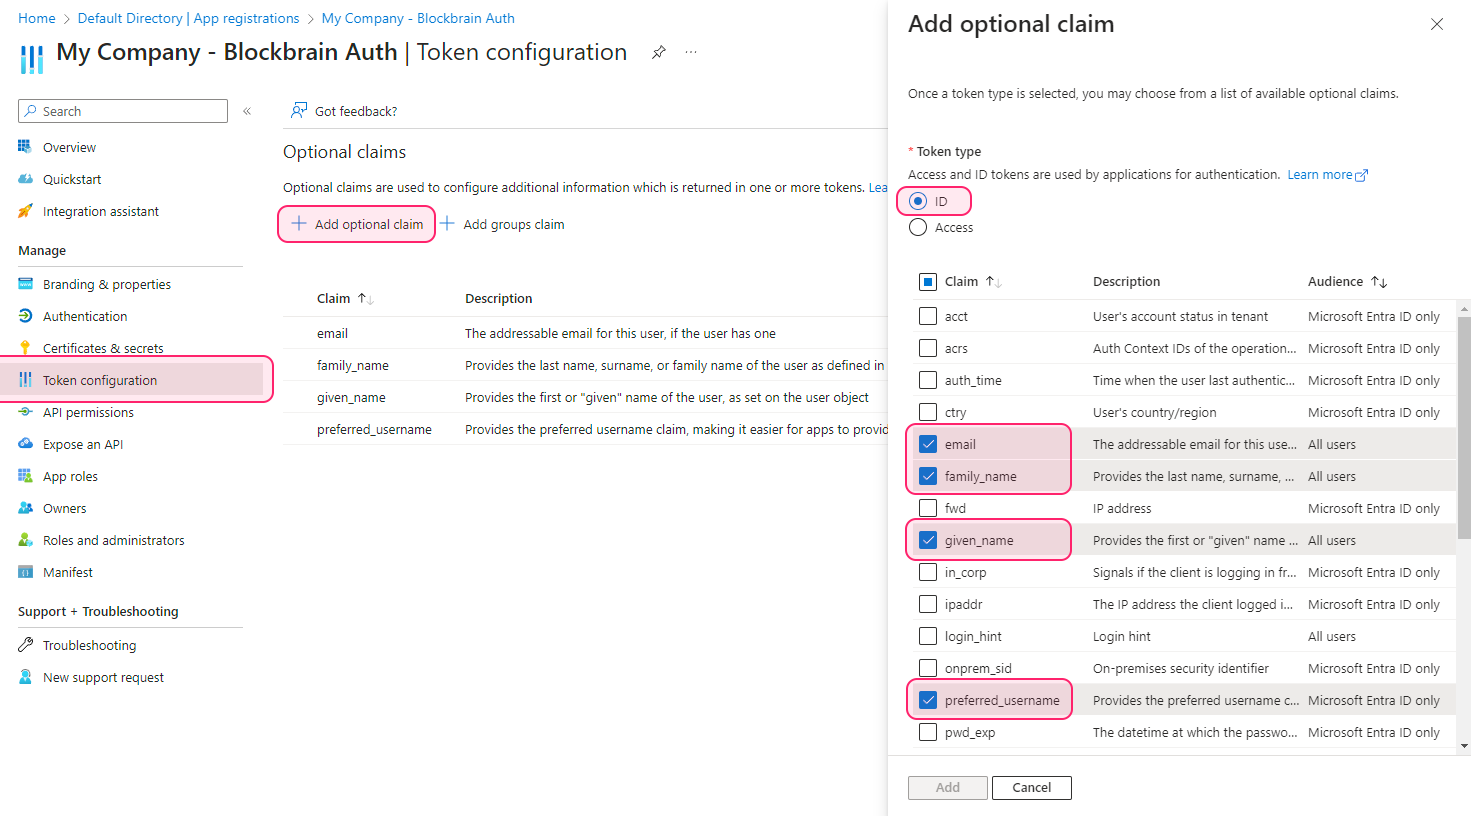Uncheck the family_name claim checkbox
Viewport: 1471px width, 816px height.
pyautogui.click(x=928, y=476)
